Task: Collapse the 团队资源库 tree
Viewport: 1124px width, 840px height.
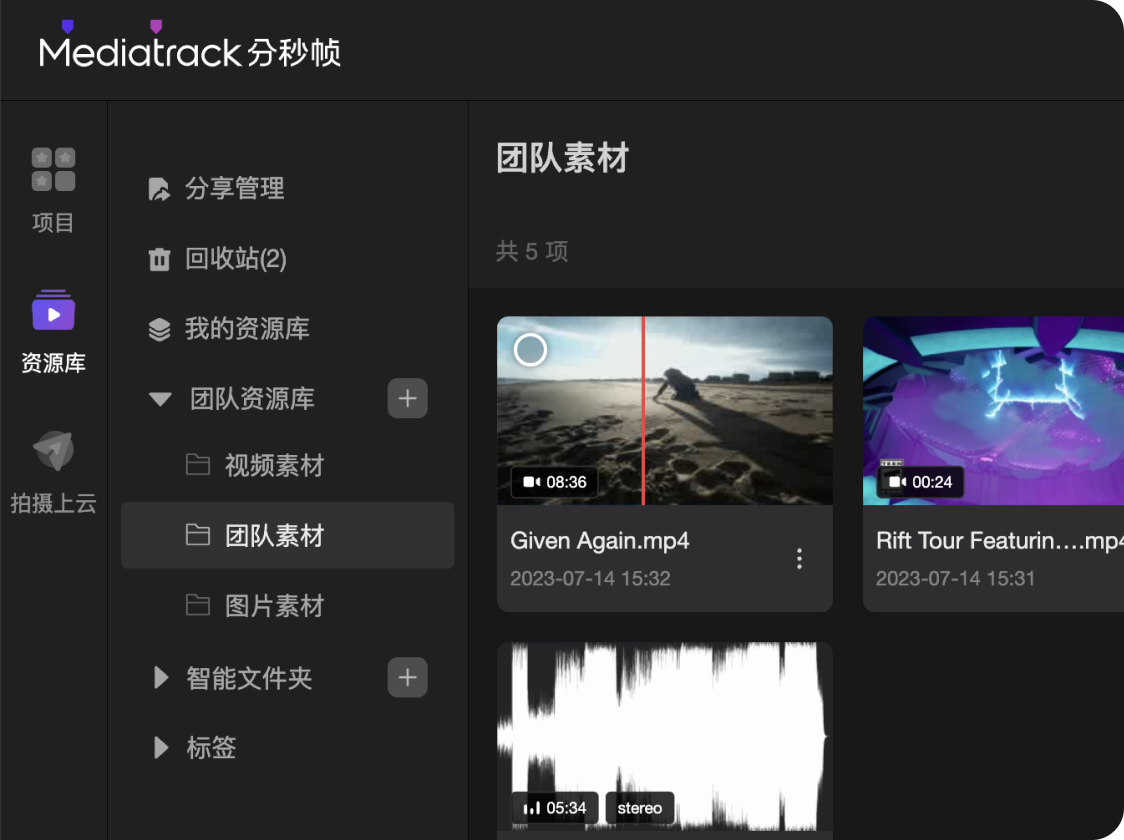Action: pyautogui.click(x=160, y=399)
